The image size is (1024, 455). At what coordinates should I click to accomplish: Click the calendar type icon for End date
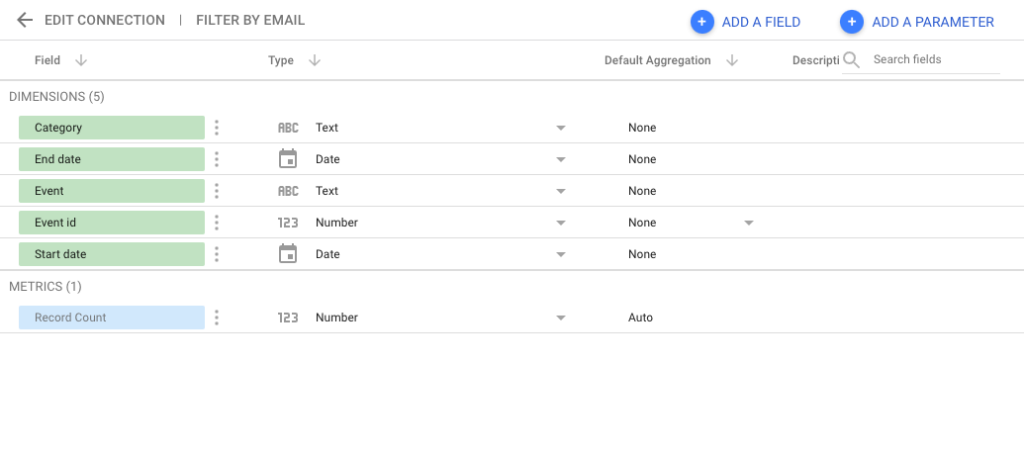(x=288, y=159)
